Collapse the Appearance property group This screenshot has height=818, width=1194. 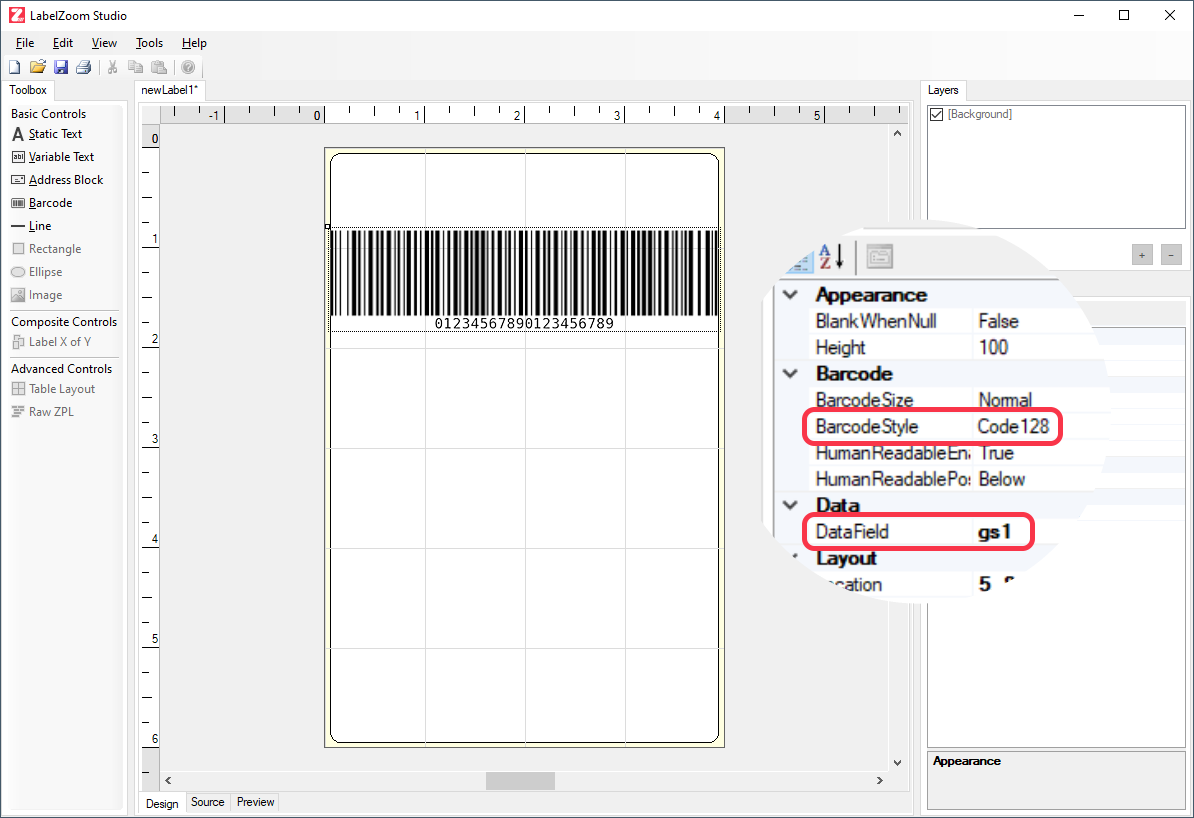point(791,295)
